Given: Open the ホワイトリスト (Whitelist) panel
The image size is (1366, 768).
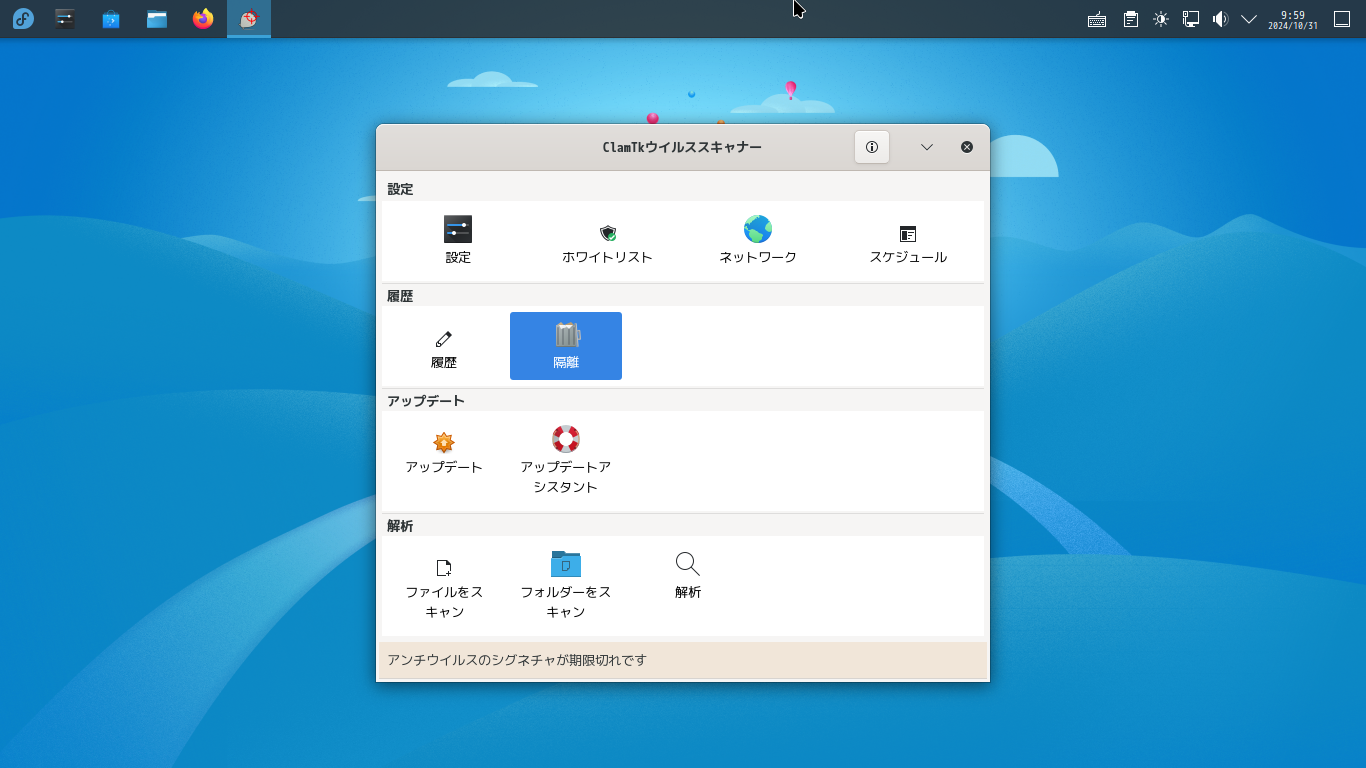Looking at the screenshot, I should point(608,240).
